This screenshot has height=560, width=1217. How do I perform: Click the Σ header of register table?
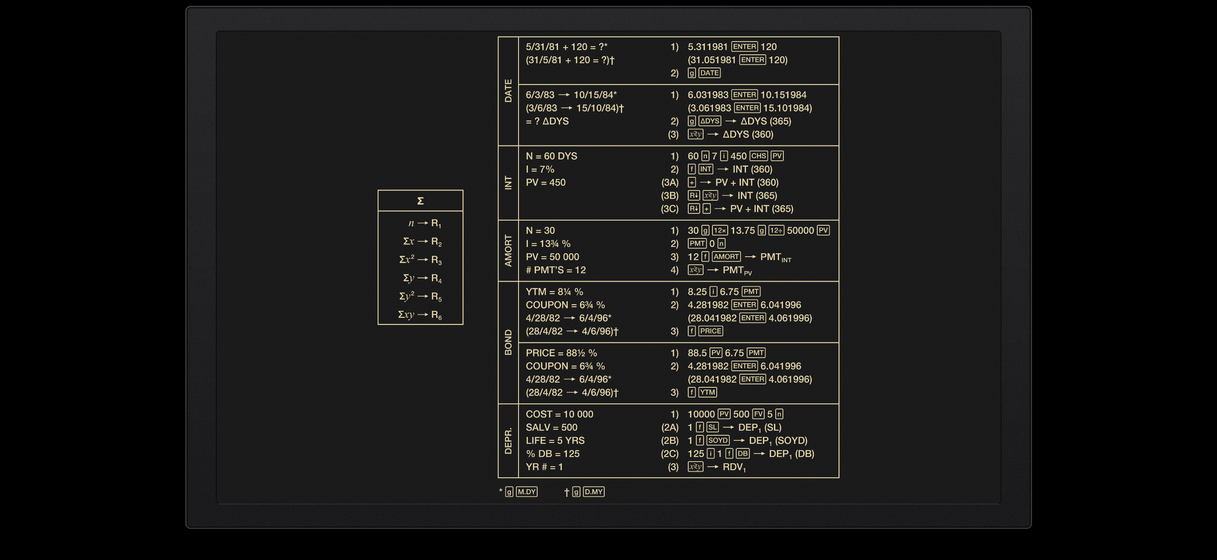pyautogui.click(x=420, y=200)
